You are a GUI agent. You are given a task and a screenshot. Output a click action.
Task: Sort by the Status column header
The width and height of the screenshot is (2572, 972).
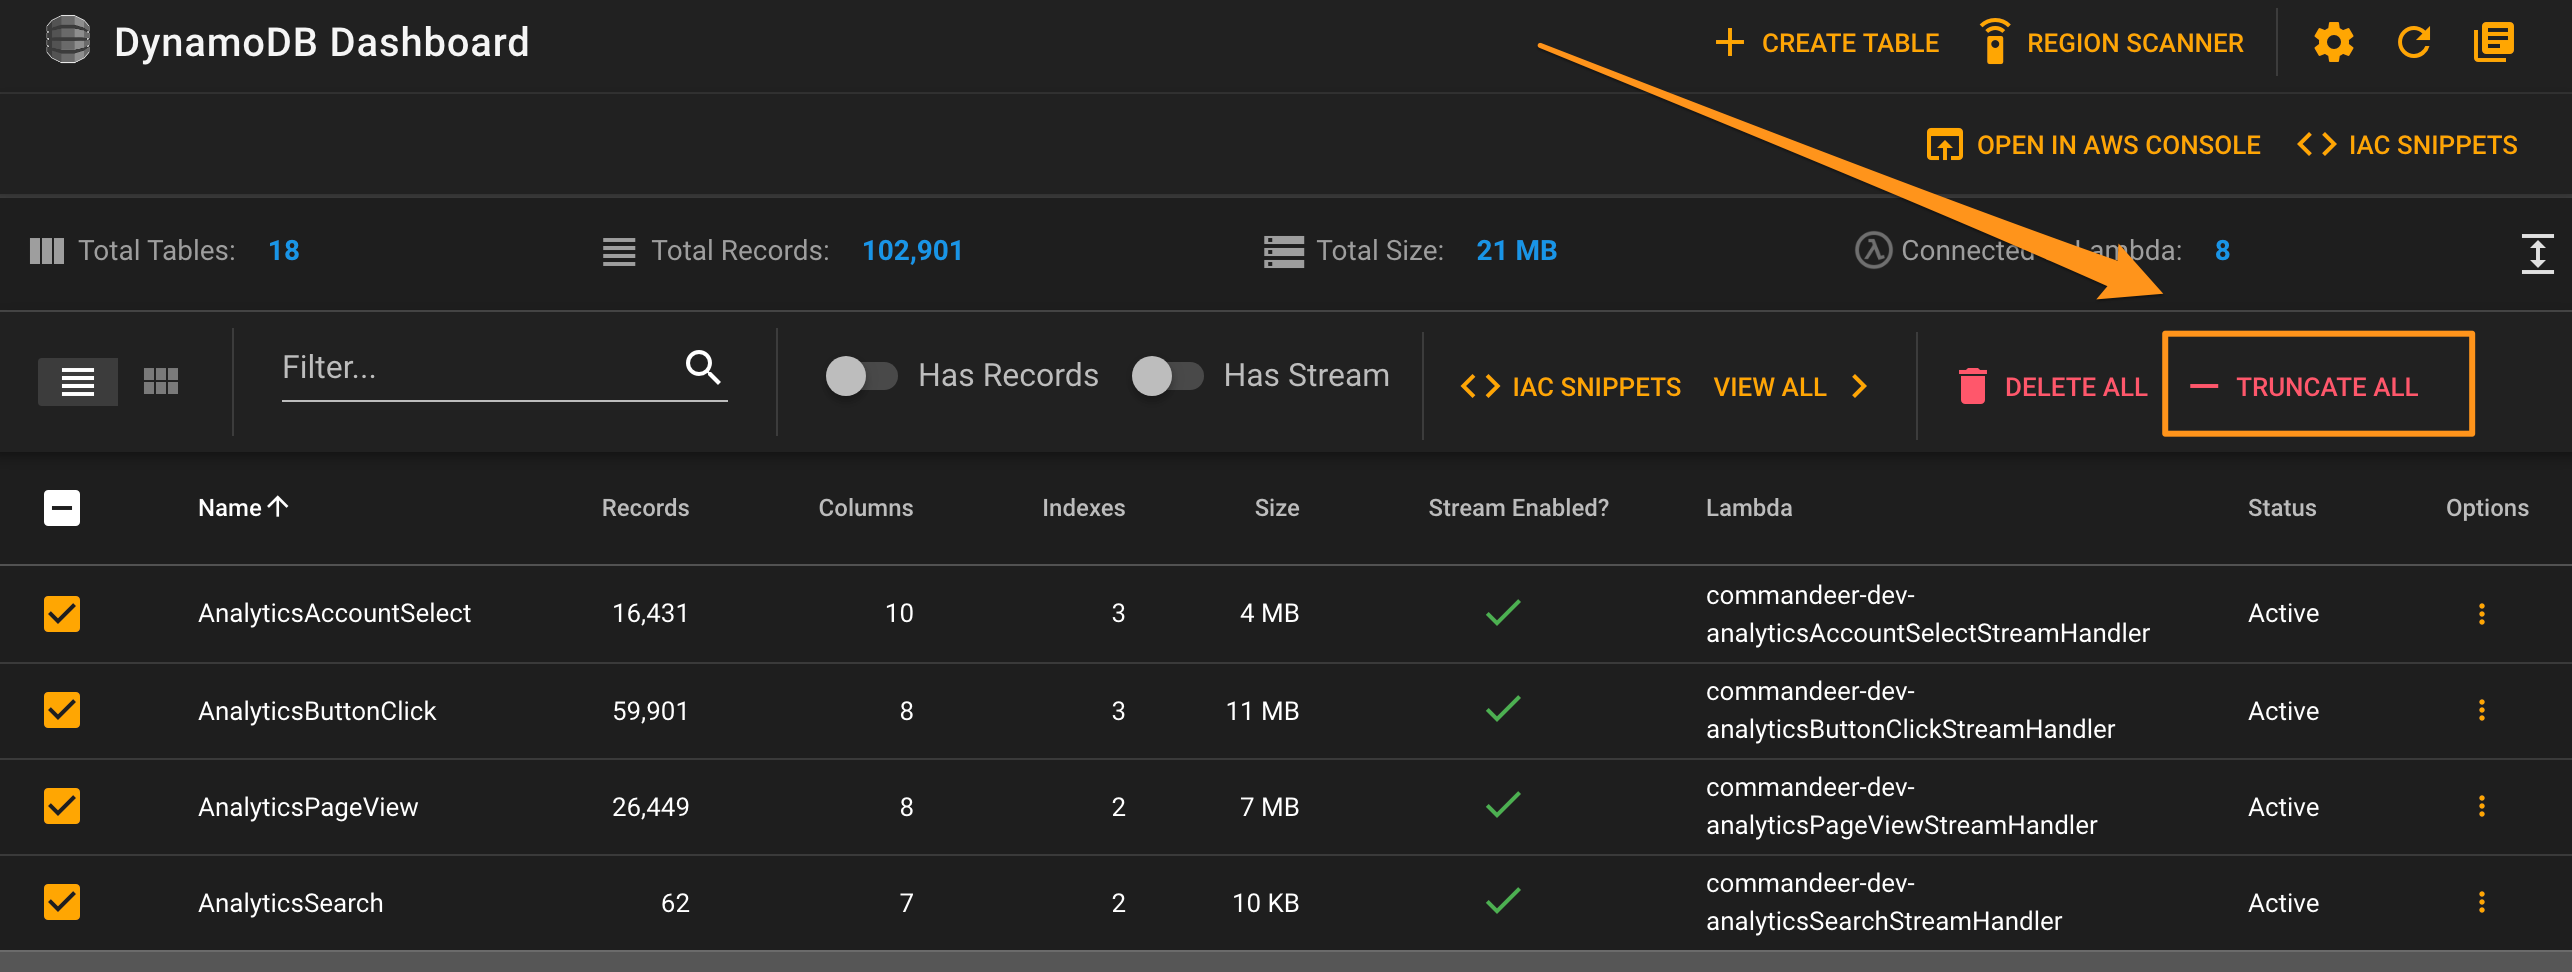pyautogui.click(x=2282, y=508)
